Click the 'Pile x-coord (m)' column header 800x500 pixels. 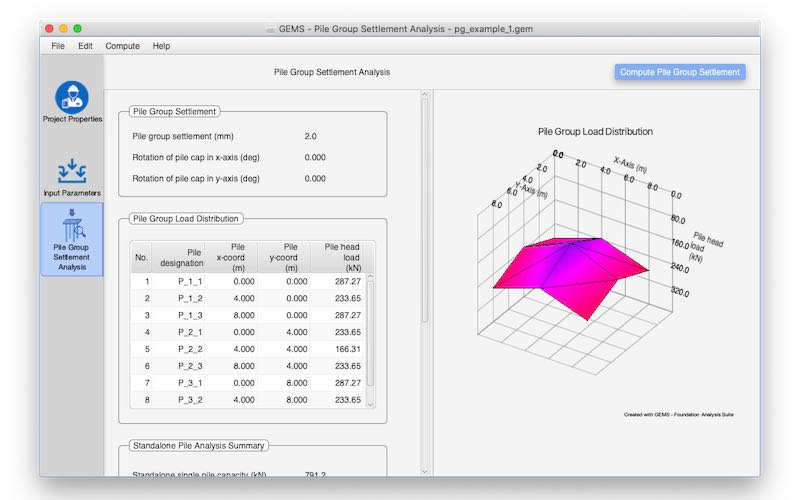tap(231, 257)
